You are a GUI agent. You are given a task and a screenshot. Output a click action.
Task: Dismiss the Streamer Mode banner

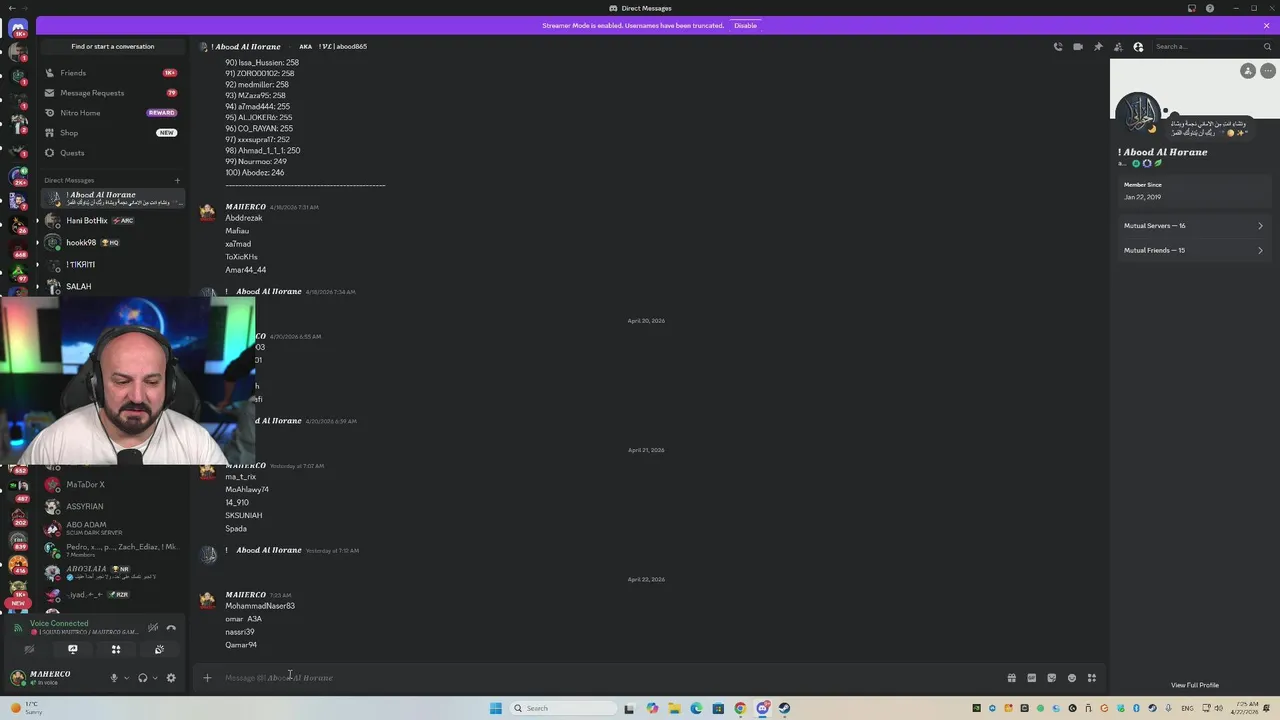click(x=1267, y=25)
